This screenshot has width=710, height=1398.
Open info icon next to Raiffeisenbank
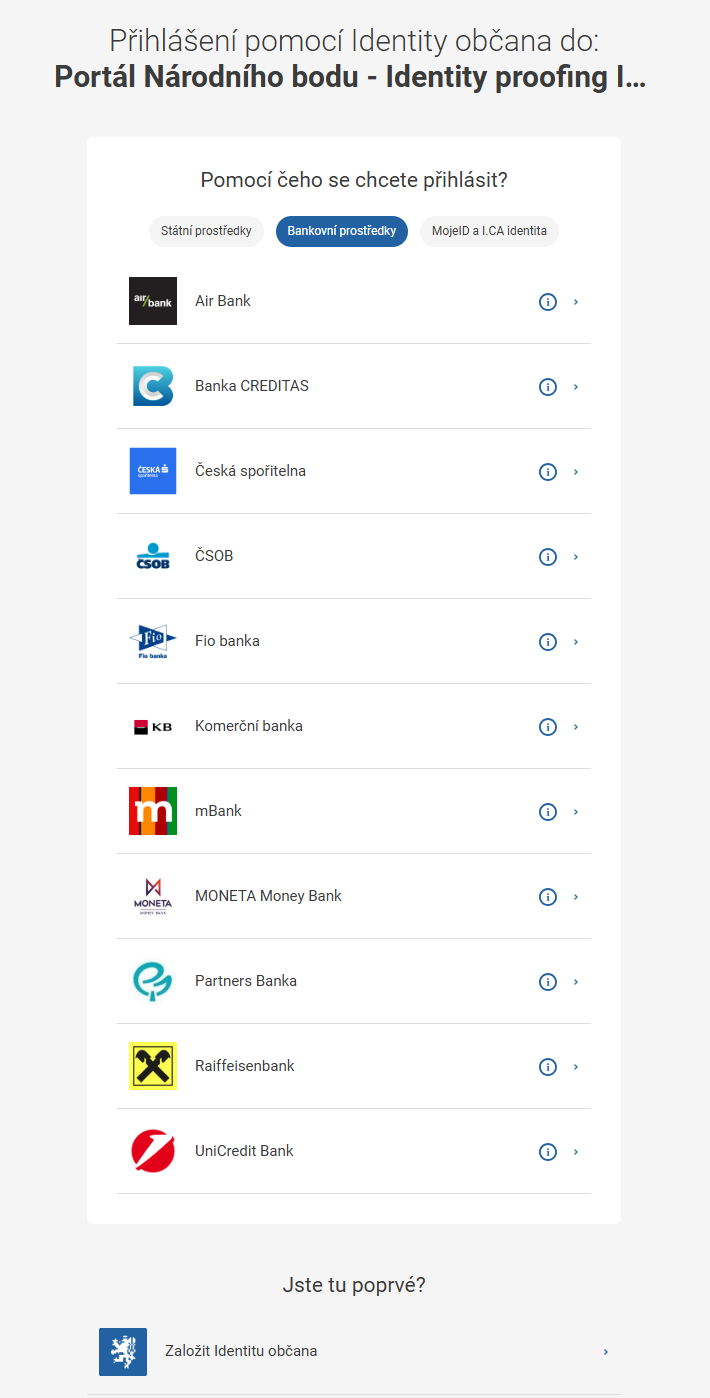pyautogui.click(x=547, y=1066)
